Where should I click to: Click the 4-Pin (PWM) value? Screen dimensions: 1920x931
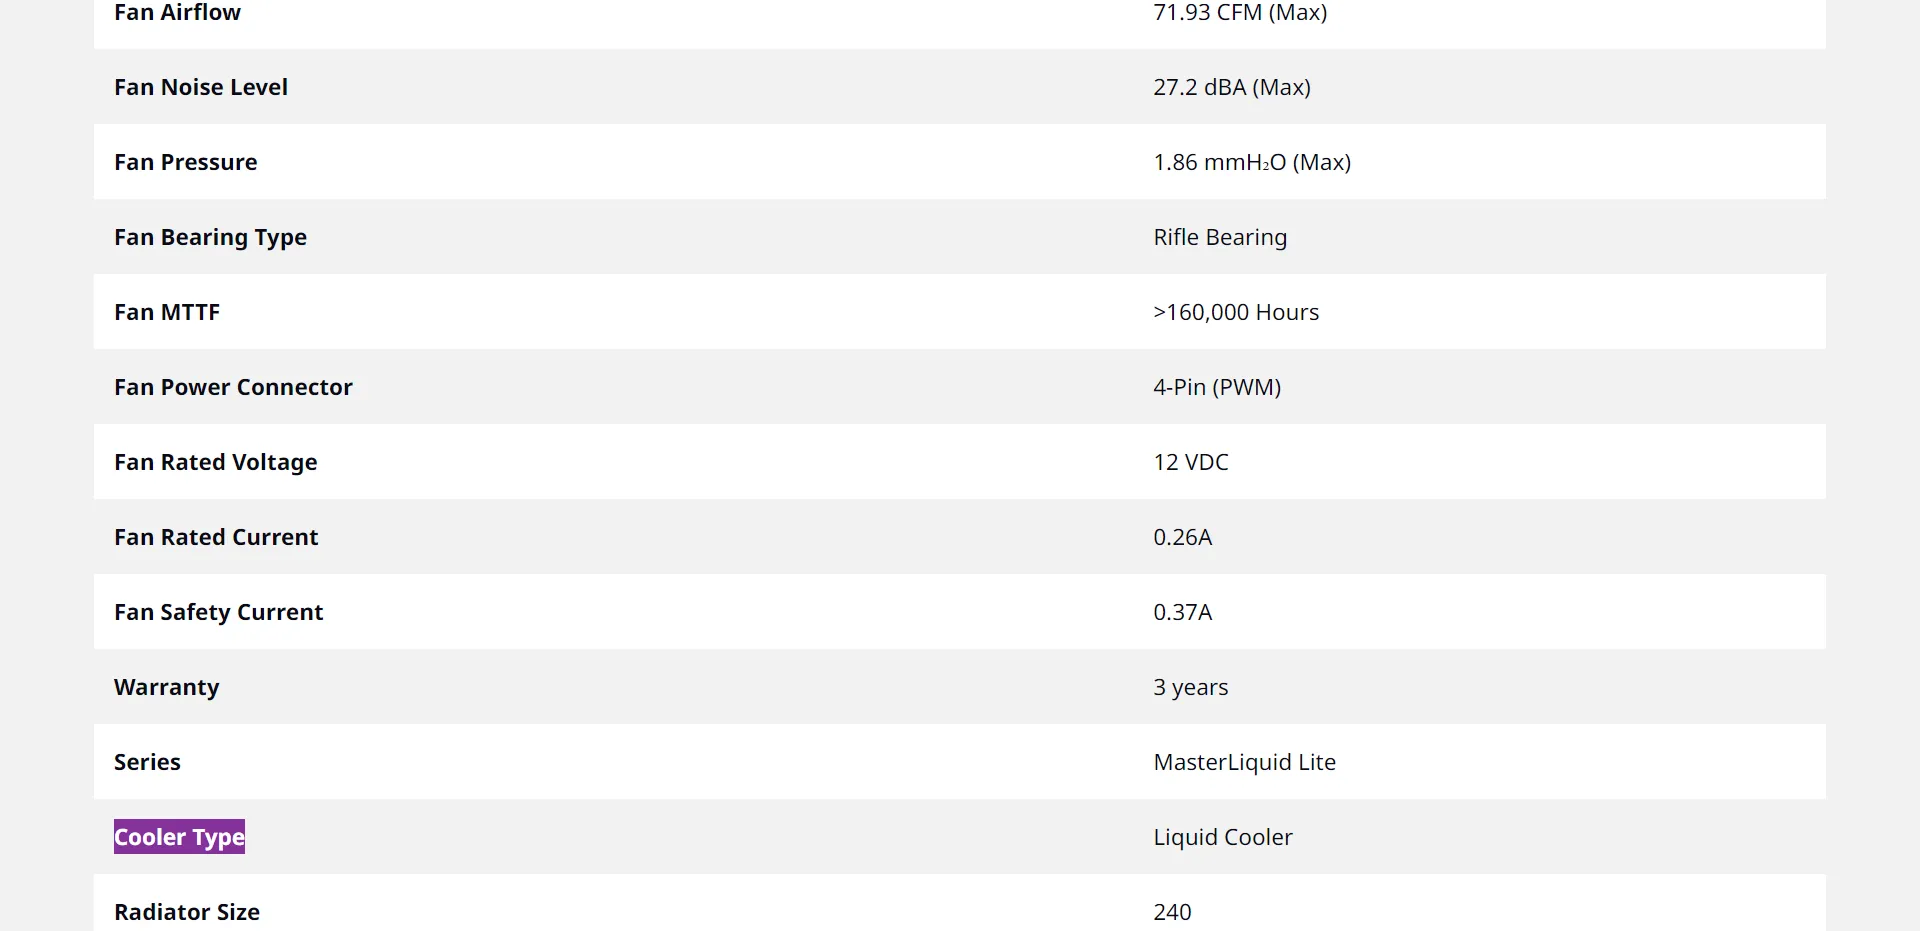point(1217,387)
